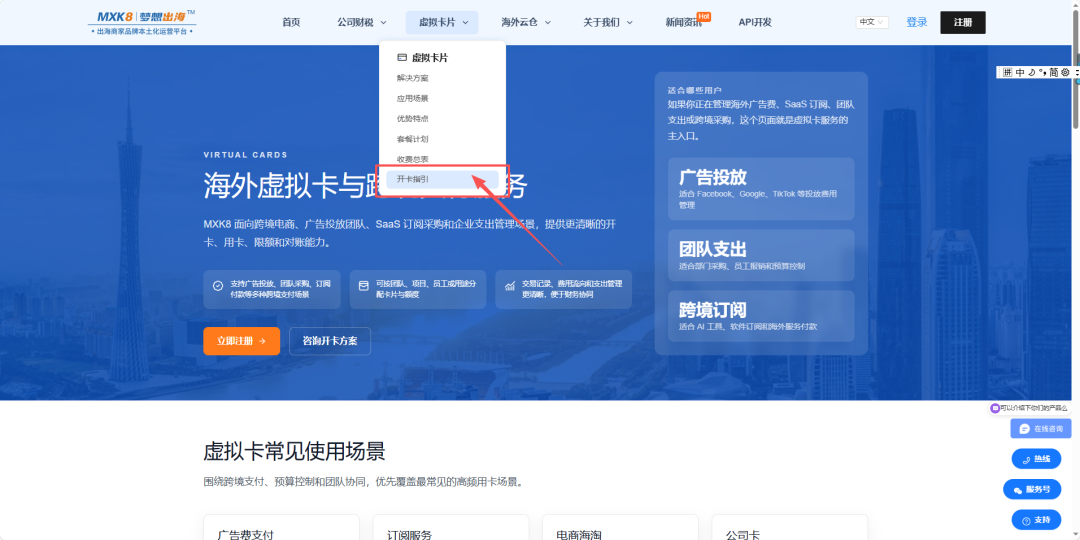Click the 订阅服务 scenario card
This screenshot has height=540, width=1080.
[450, 528]
